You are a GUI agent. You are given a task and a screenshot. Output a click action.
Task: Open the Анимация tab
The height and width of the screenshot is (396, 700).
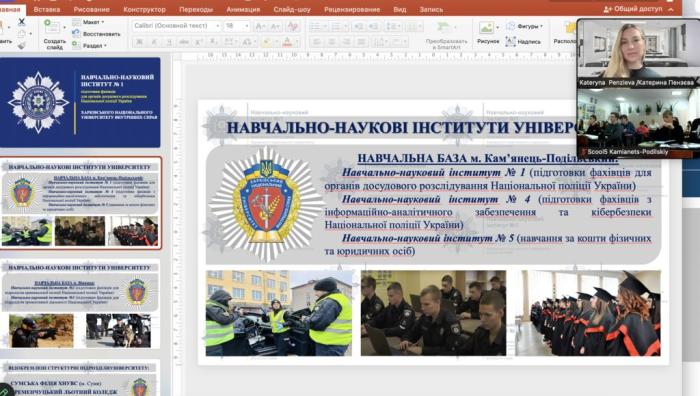click(x=243, y=9)
